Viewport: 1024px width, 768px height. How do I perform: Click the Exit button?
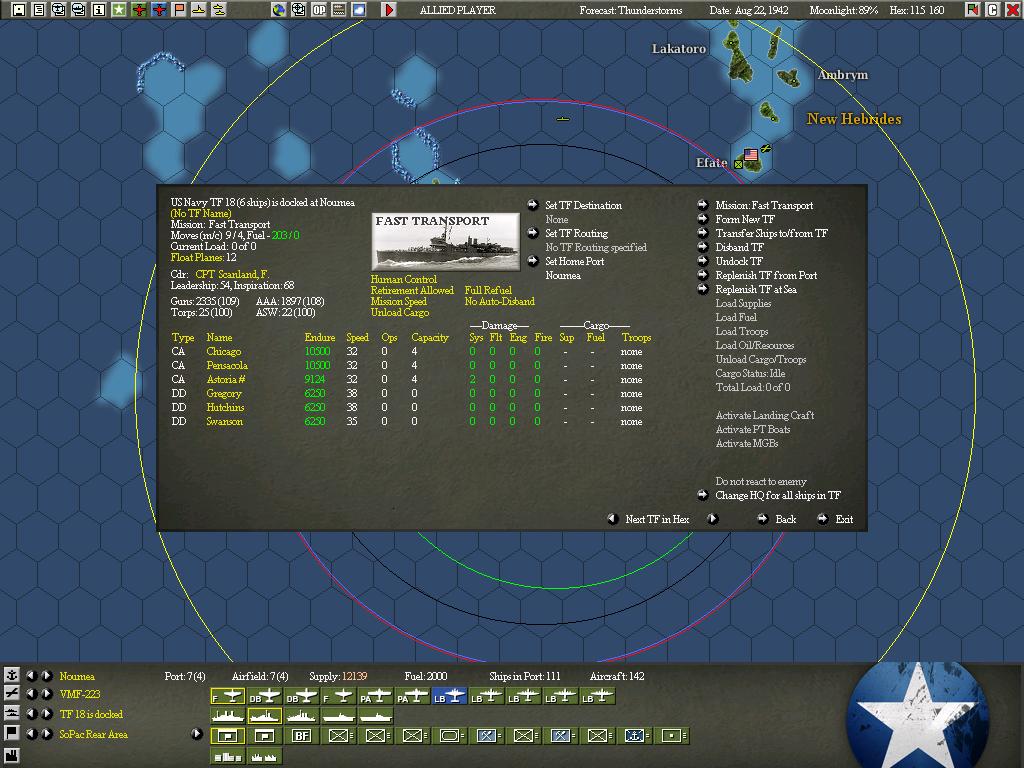pos(844,519)
